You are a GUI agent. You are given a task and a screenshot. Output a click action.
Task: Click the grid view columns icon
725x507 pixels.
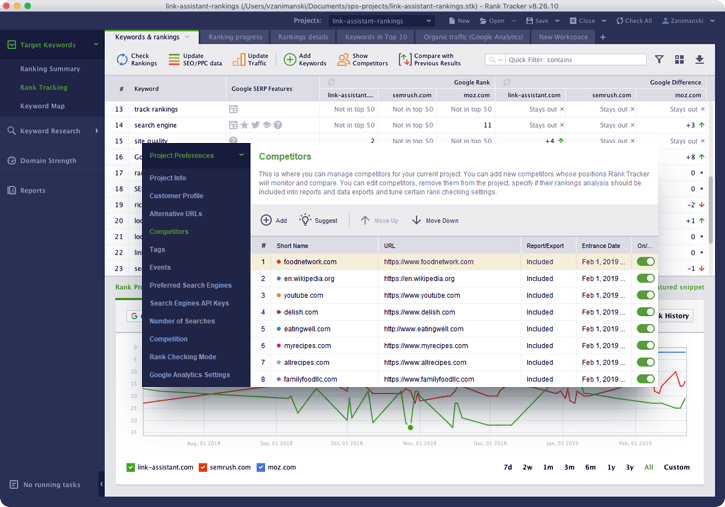(679, 59)
